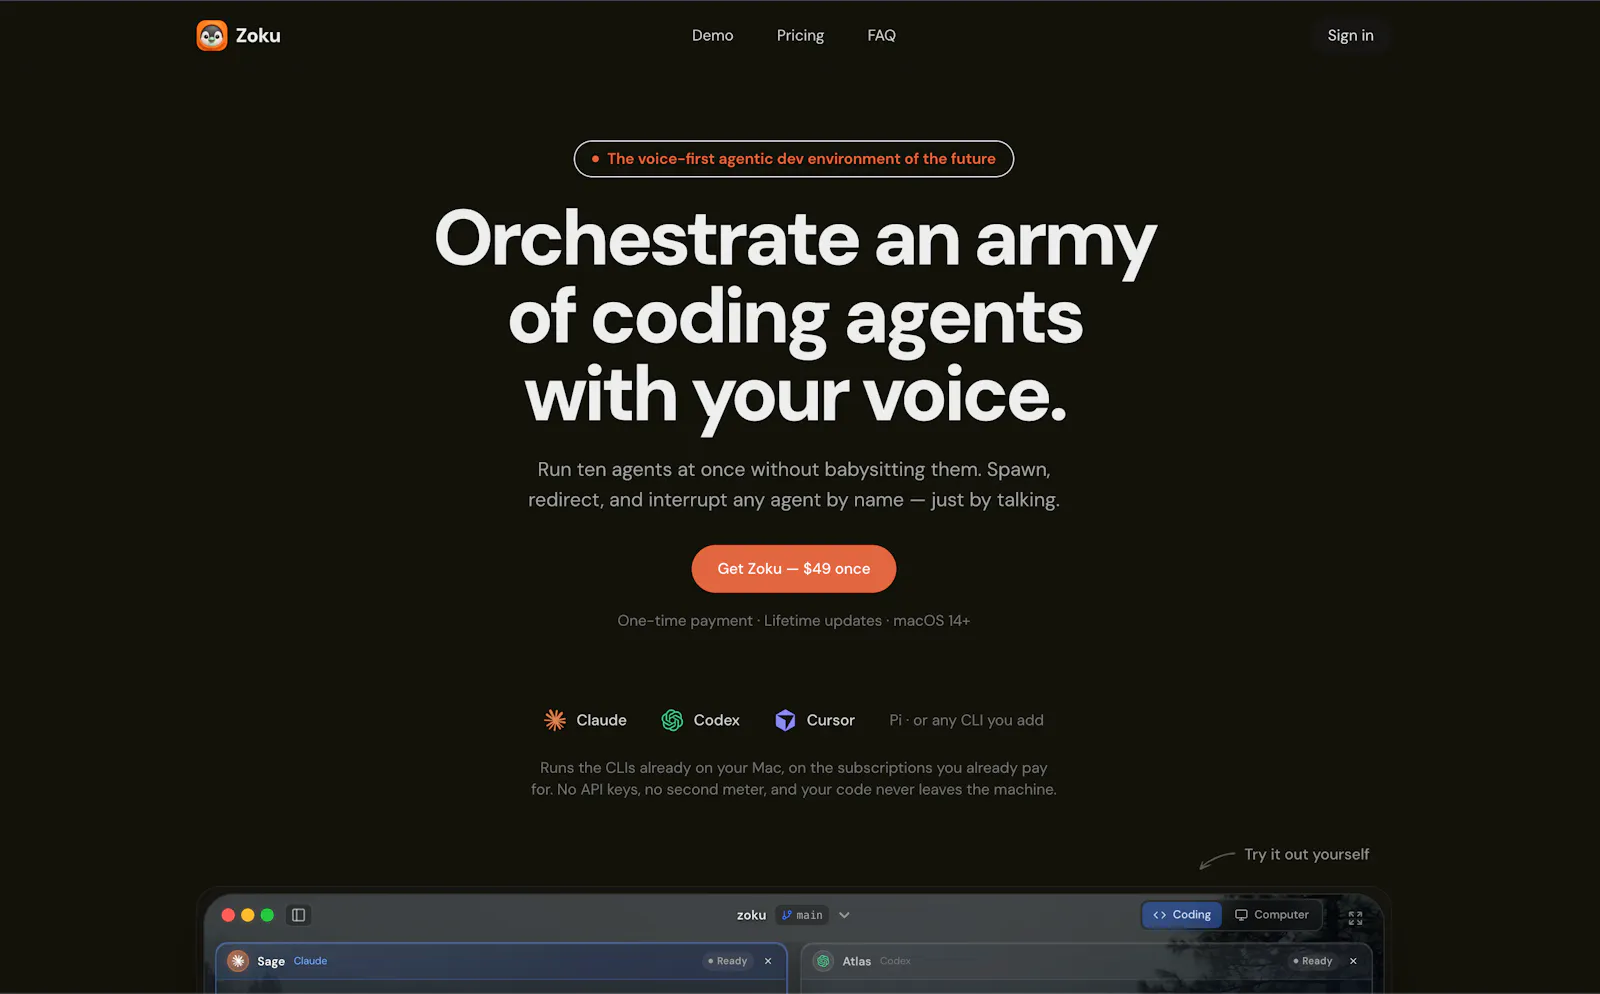Image resolution: width=1600 pixels, height=994 pixels.
Task: Click the Claude label text
Action: pyautogui.click(x=601, y=720)
